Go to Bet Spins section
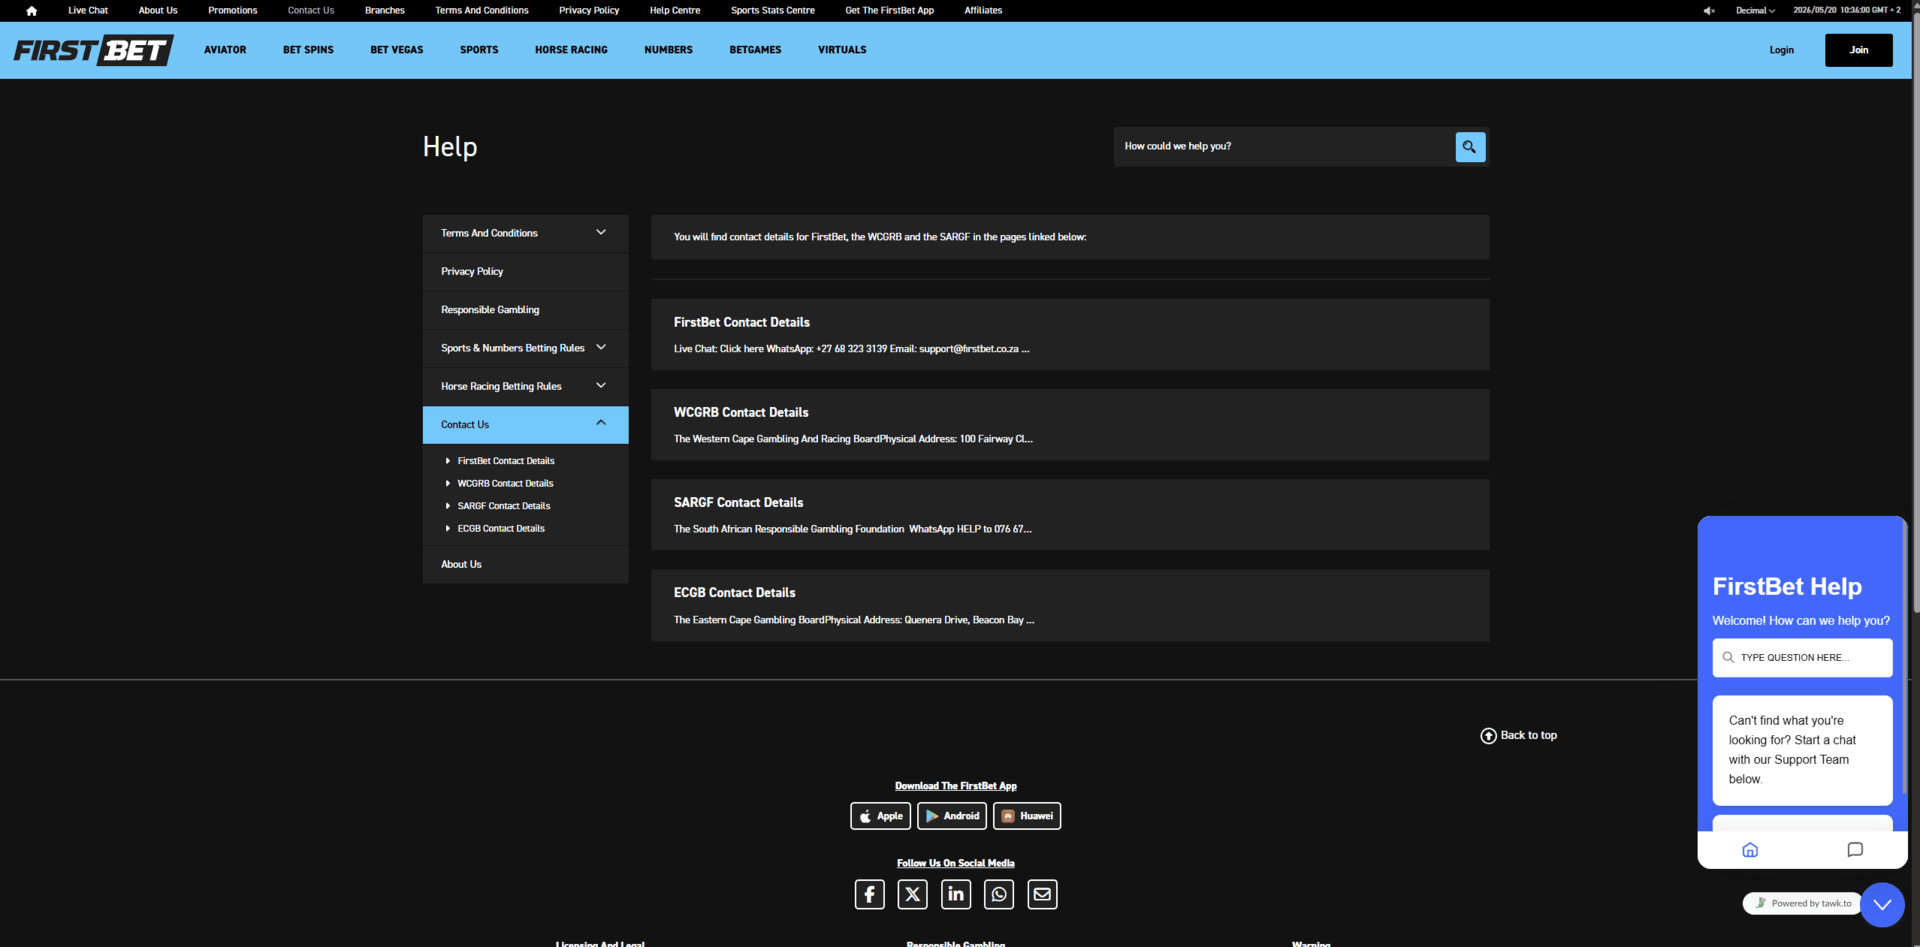Viewport: 1920px width, 947px height. [308, 50]
